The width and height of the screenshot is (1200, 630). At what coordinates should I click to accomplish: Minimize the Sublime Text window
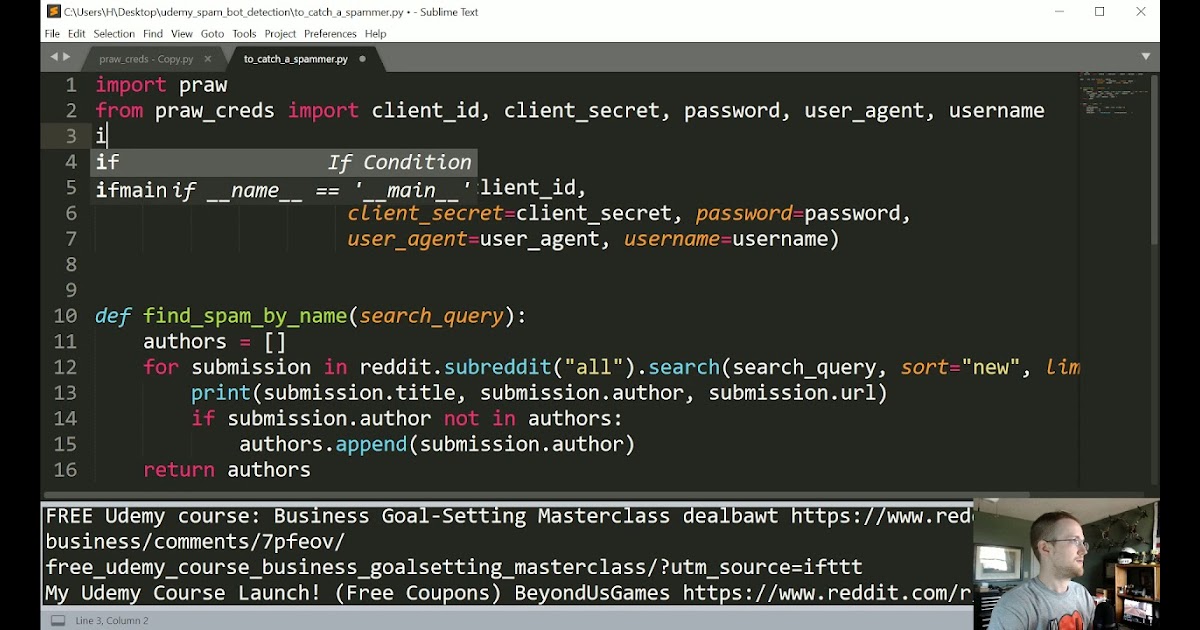pyautogui.click(x=1059, y=12)
